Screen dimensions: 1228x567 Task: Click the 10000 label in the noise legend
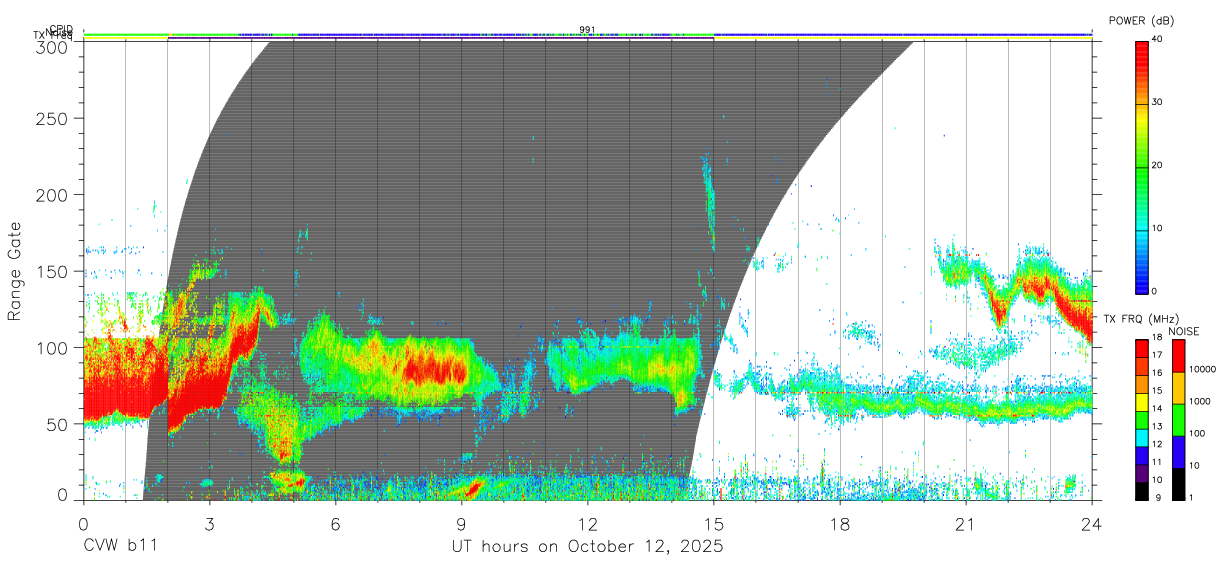1202,370
